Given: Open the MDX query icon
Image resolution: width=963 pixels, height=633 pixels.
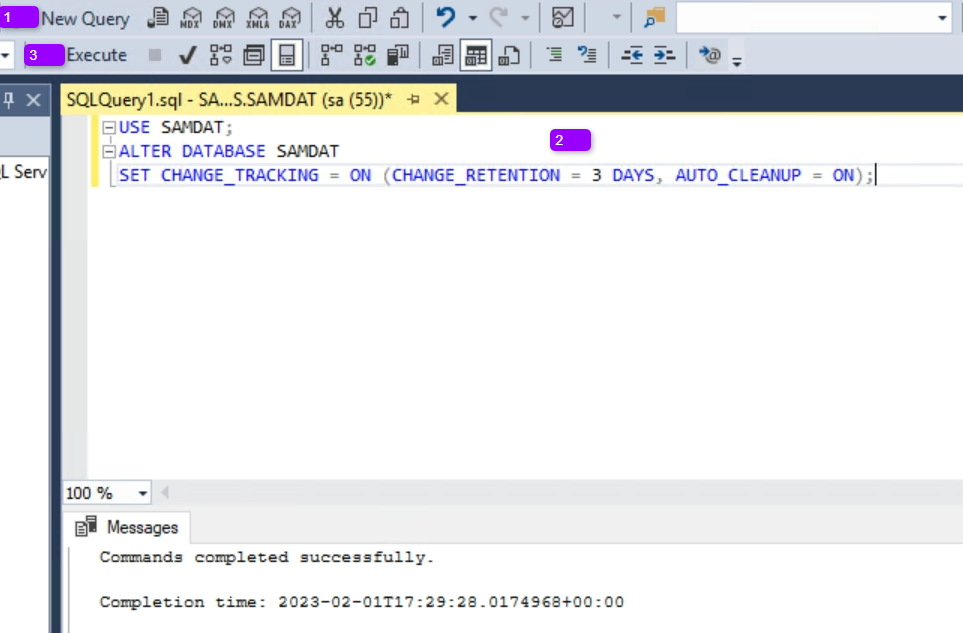Looking at the screenshot, I should click(191, 18).
